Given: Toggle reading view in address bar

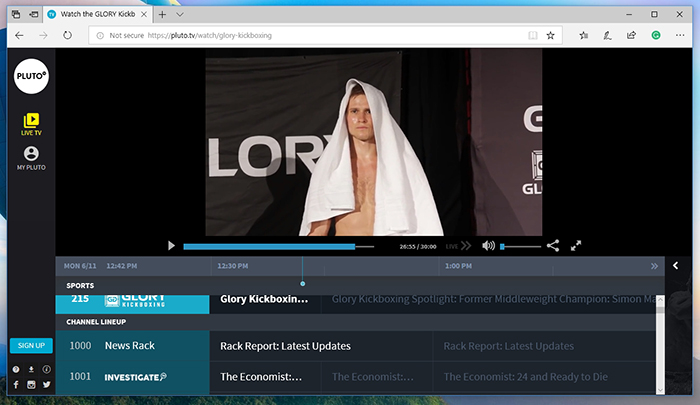Looking at the screenshot, I should point(533,35).
